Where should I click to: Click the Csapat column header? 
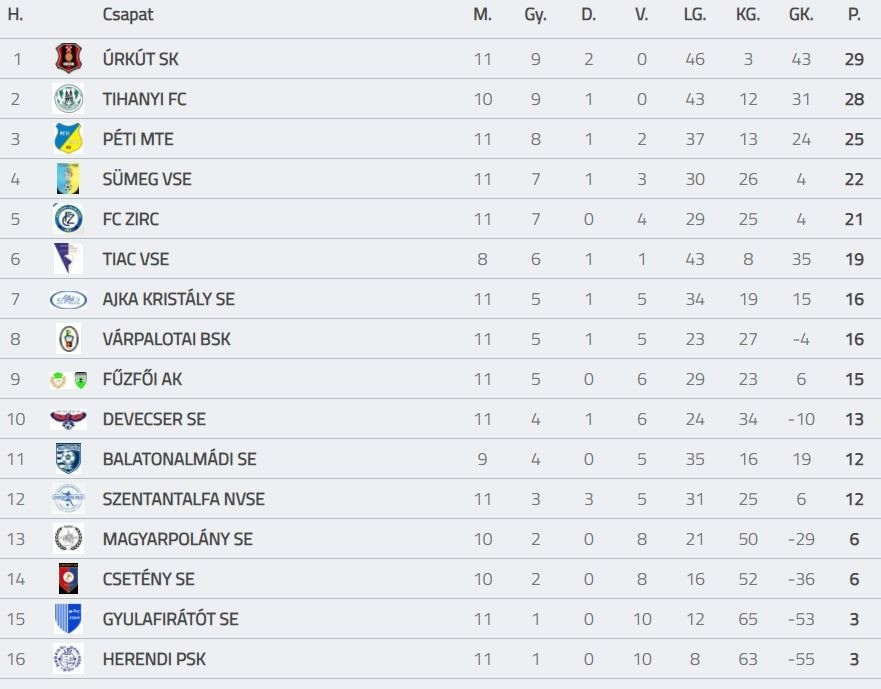pos(128,15)
